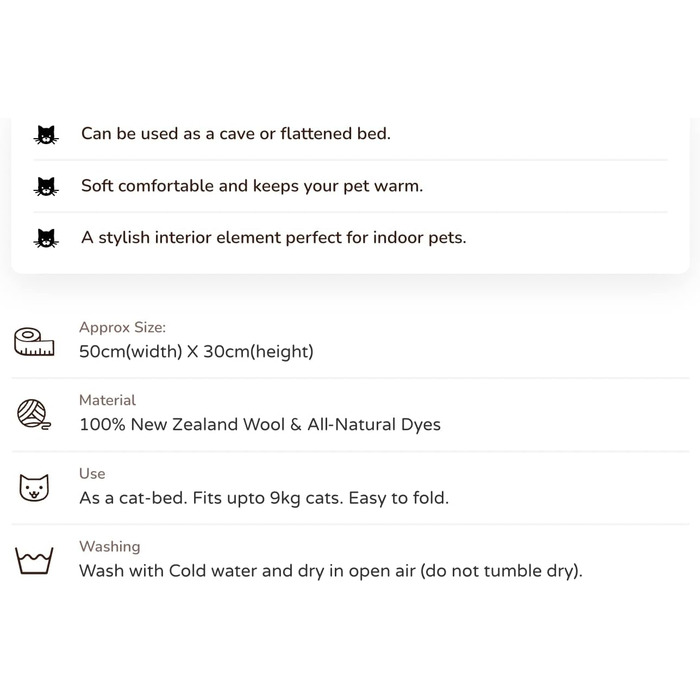700x700 pixels.
Task: Click the black cat icon beside cave bed text
Action: [46, 135]
